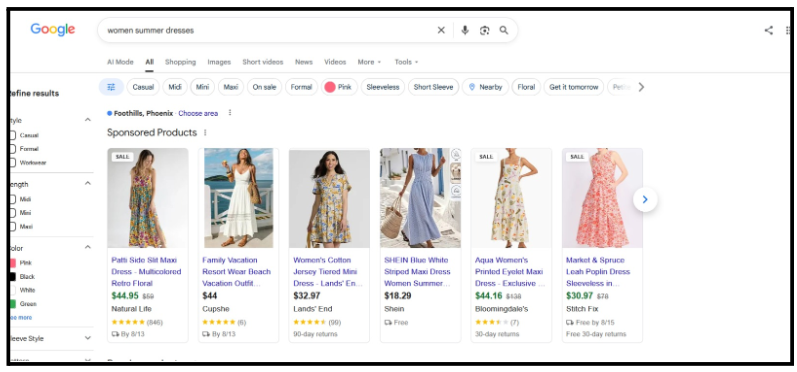Select the Nearby location chip

485,87
